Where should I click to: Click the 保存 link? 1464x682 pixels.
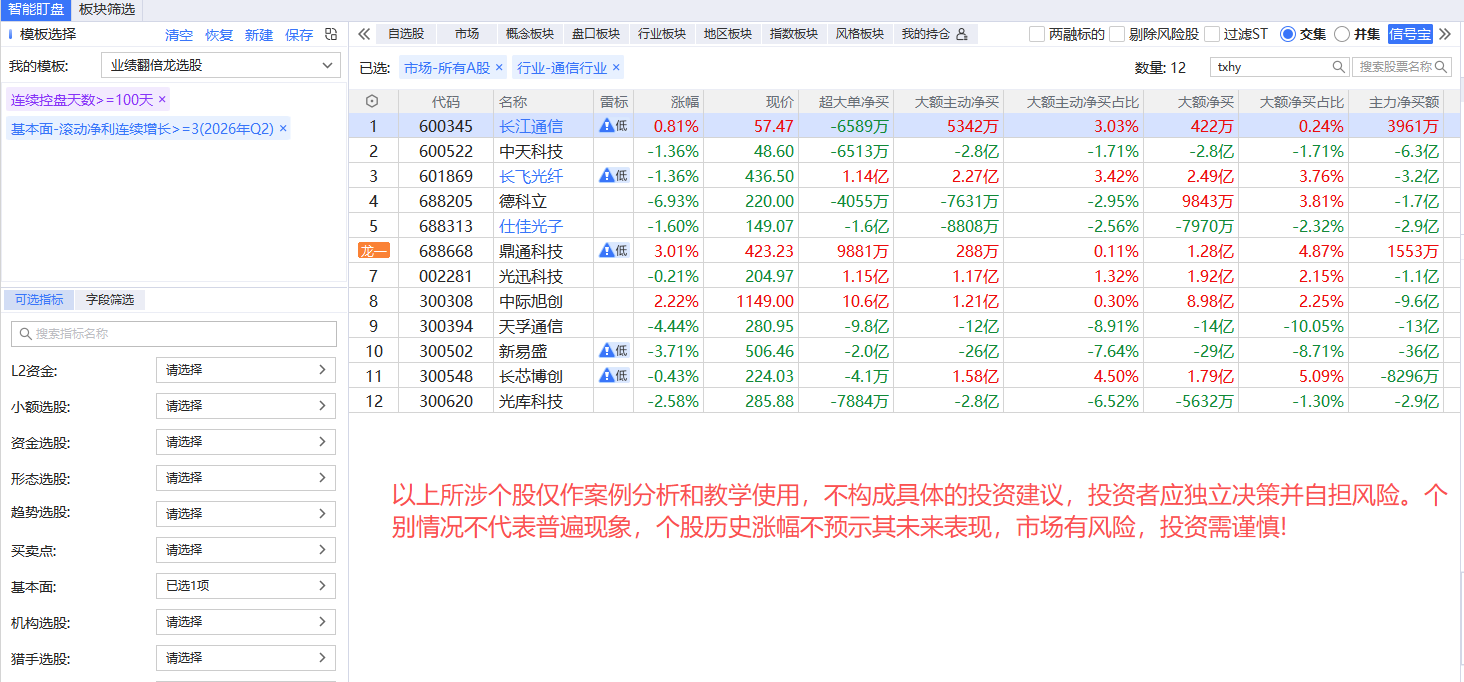click(x=299, y=35)
